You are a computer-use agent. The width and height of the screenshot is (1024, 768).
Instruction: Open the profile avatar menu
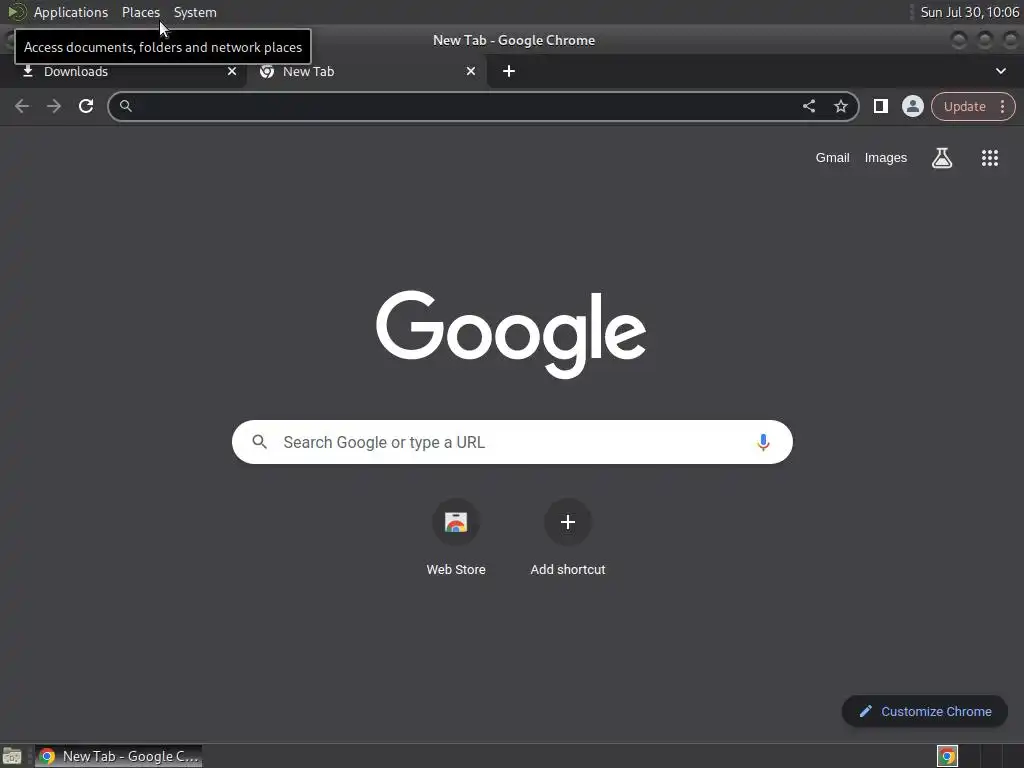coord(912,106)
